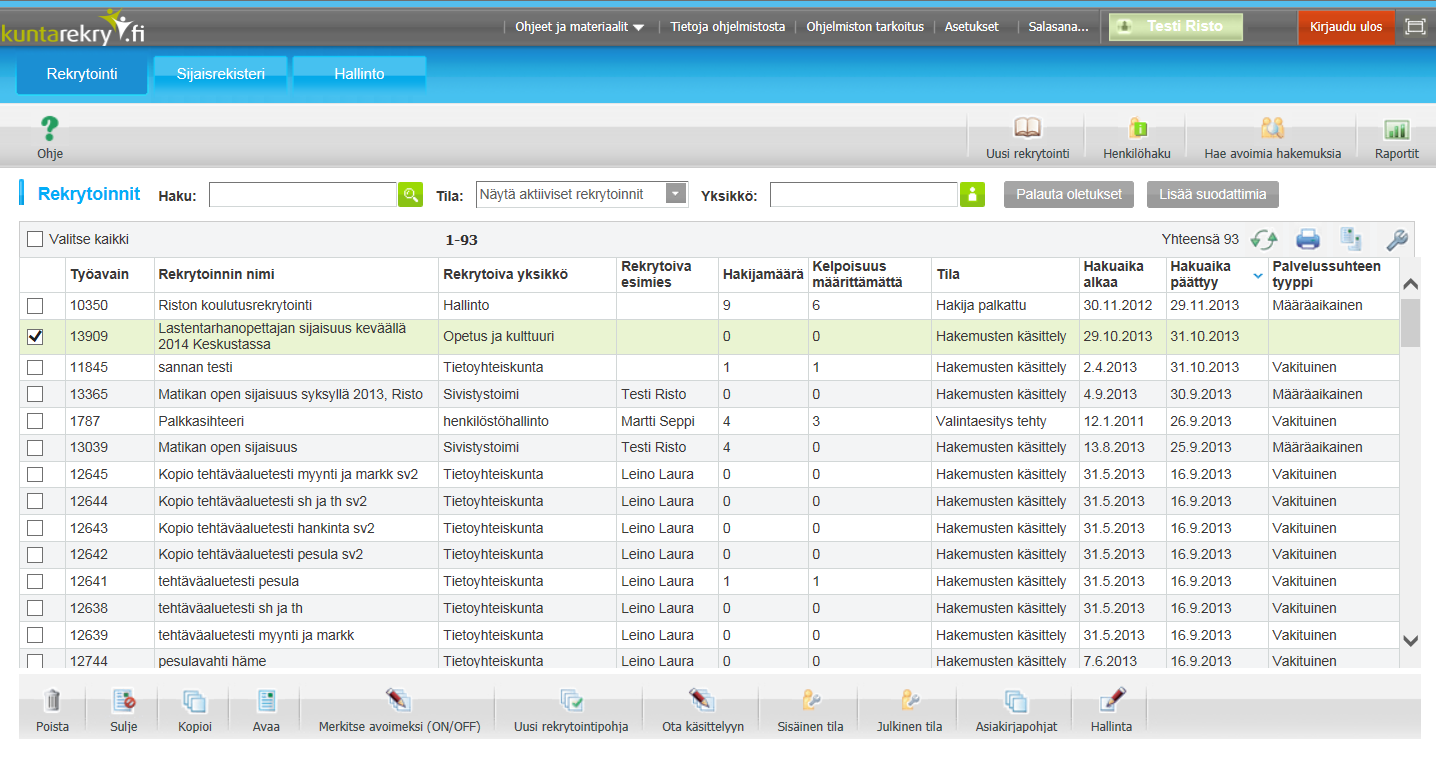Switch to Hallinto tab

pyautogui.click(x=359, y=74)
